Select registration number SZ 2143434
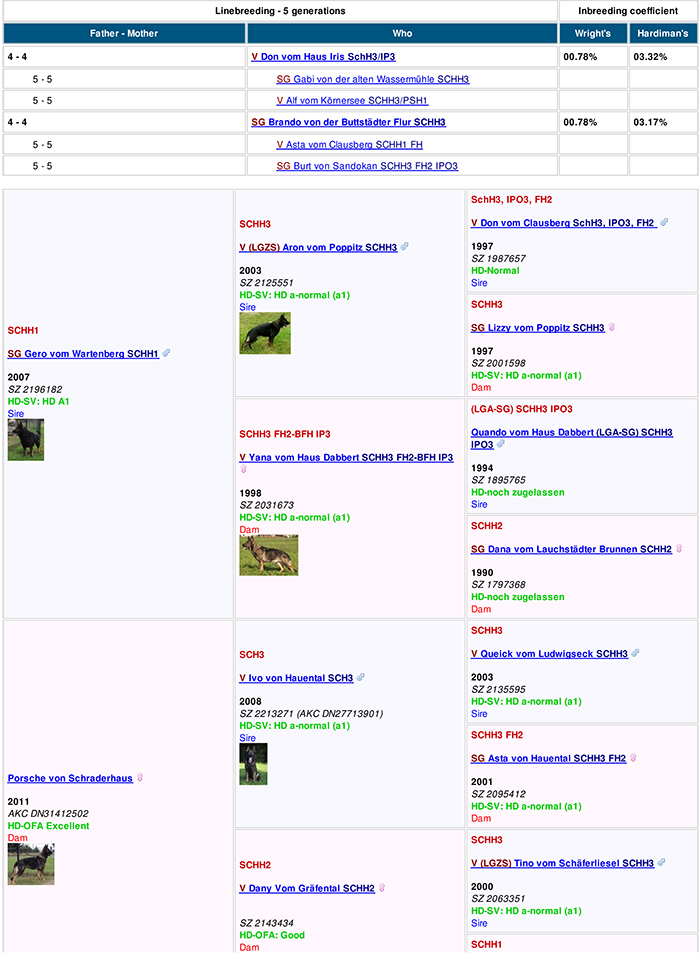 point(267,923)
